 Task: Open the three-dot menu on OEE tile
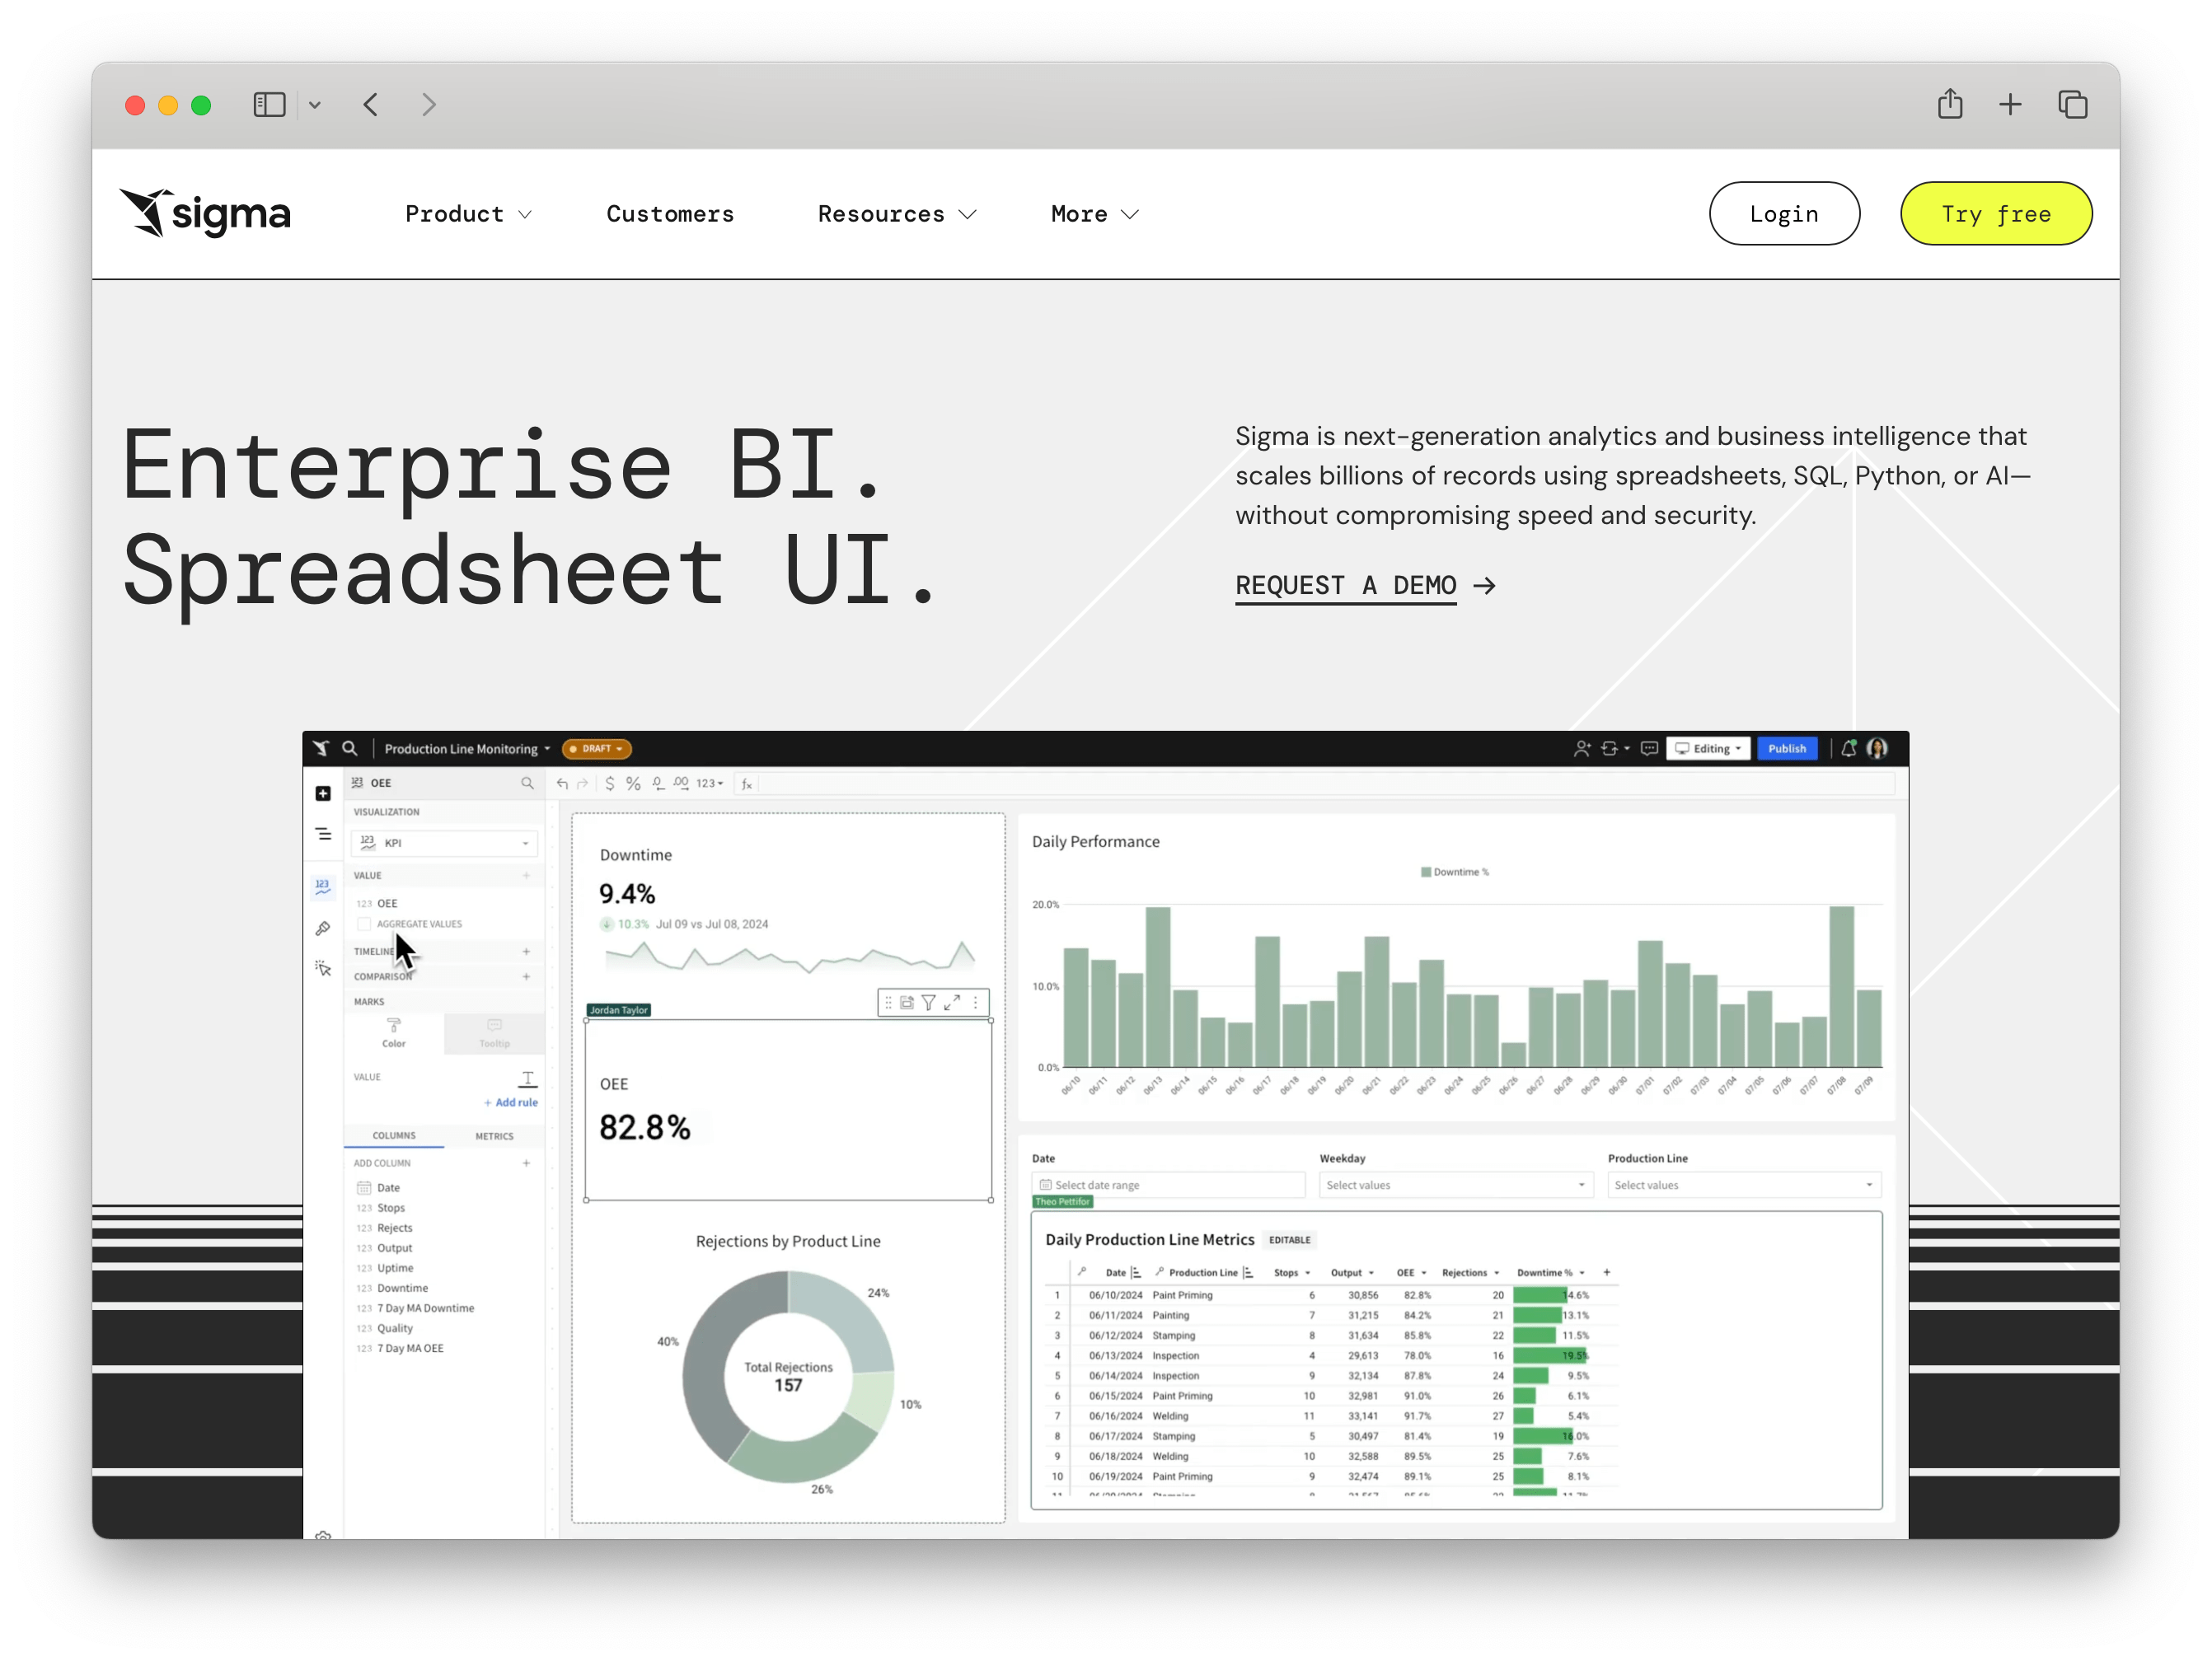pos(976,1003)
